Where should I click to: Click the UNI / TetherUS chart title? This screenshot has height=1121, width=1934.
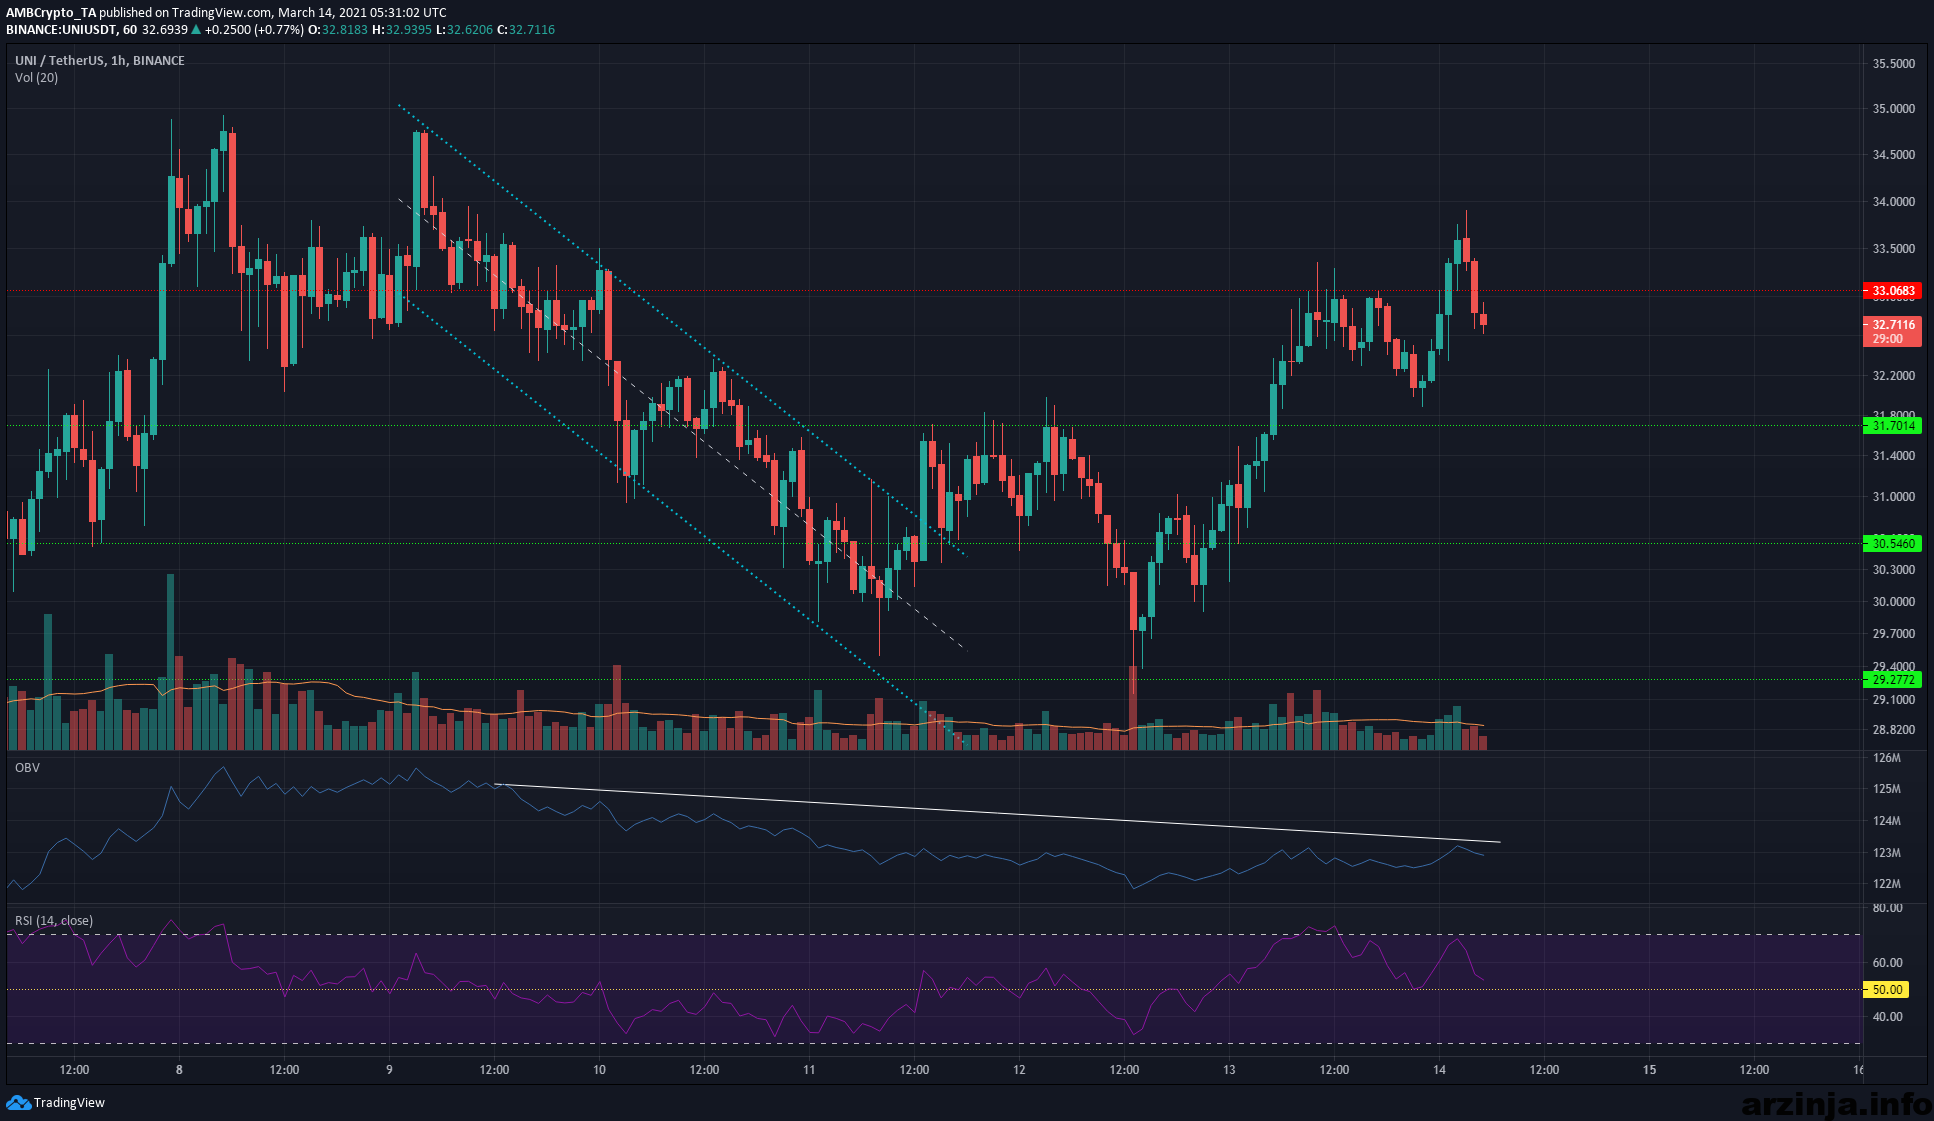coord(100,60)
